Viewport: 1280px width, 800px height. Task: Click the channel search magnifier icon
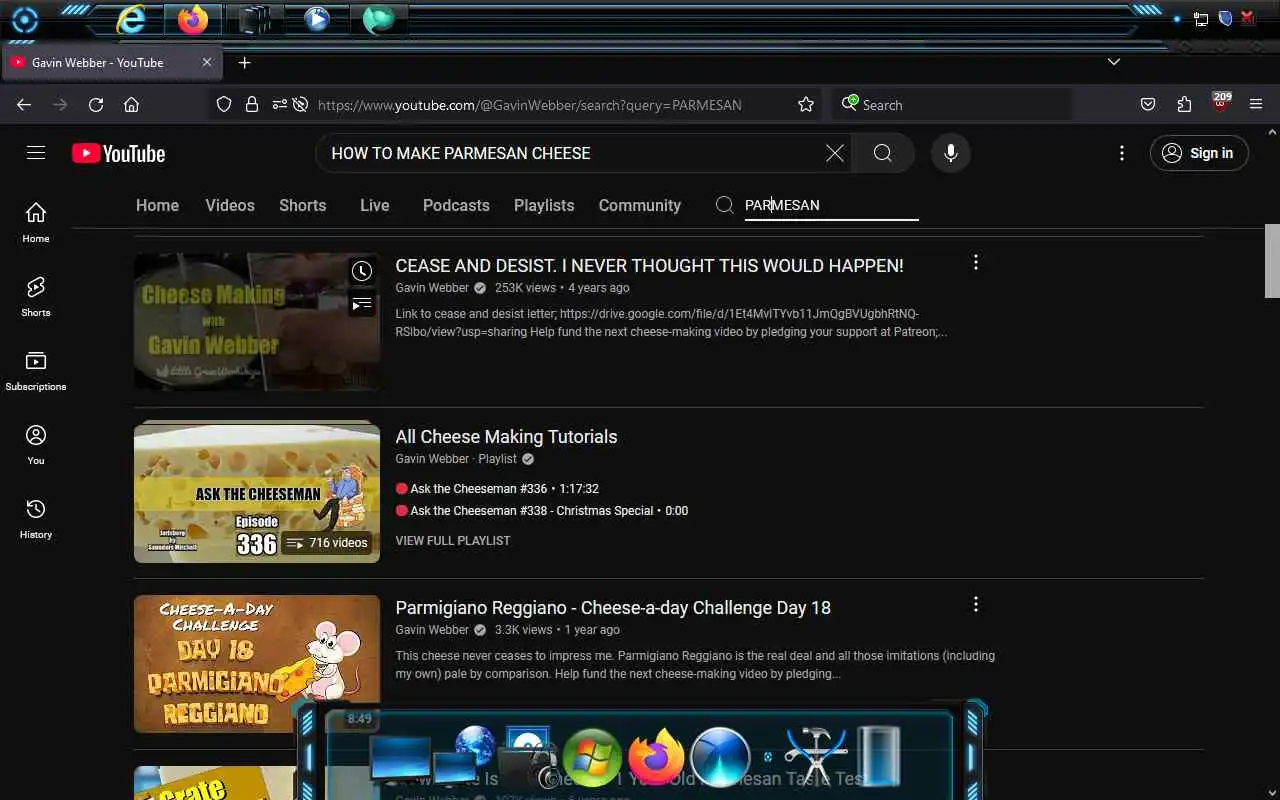[725, 205]
